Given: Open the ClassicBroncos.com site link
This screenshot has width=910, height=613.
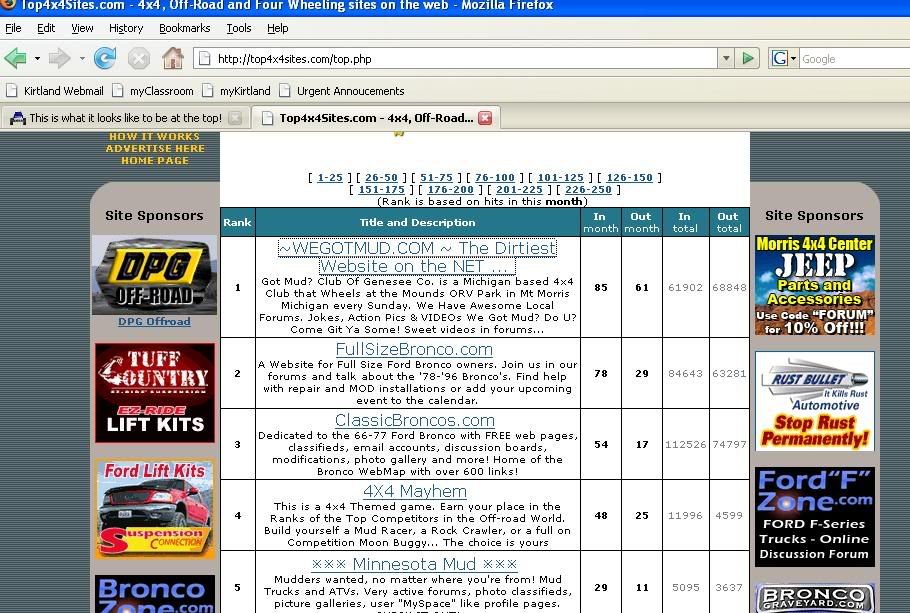Looking at the screenshot, I should [x=414, y=420].
